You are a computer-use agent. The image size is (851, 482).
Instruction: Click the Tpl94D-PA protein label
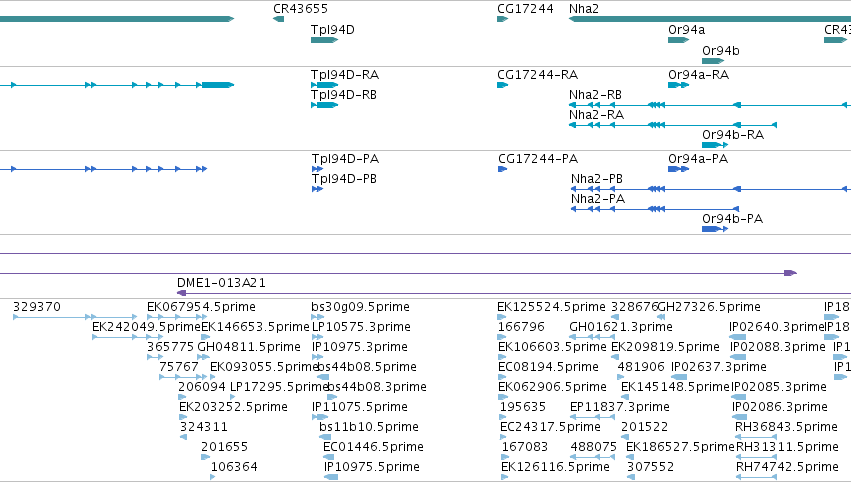pos(345,159)
